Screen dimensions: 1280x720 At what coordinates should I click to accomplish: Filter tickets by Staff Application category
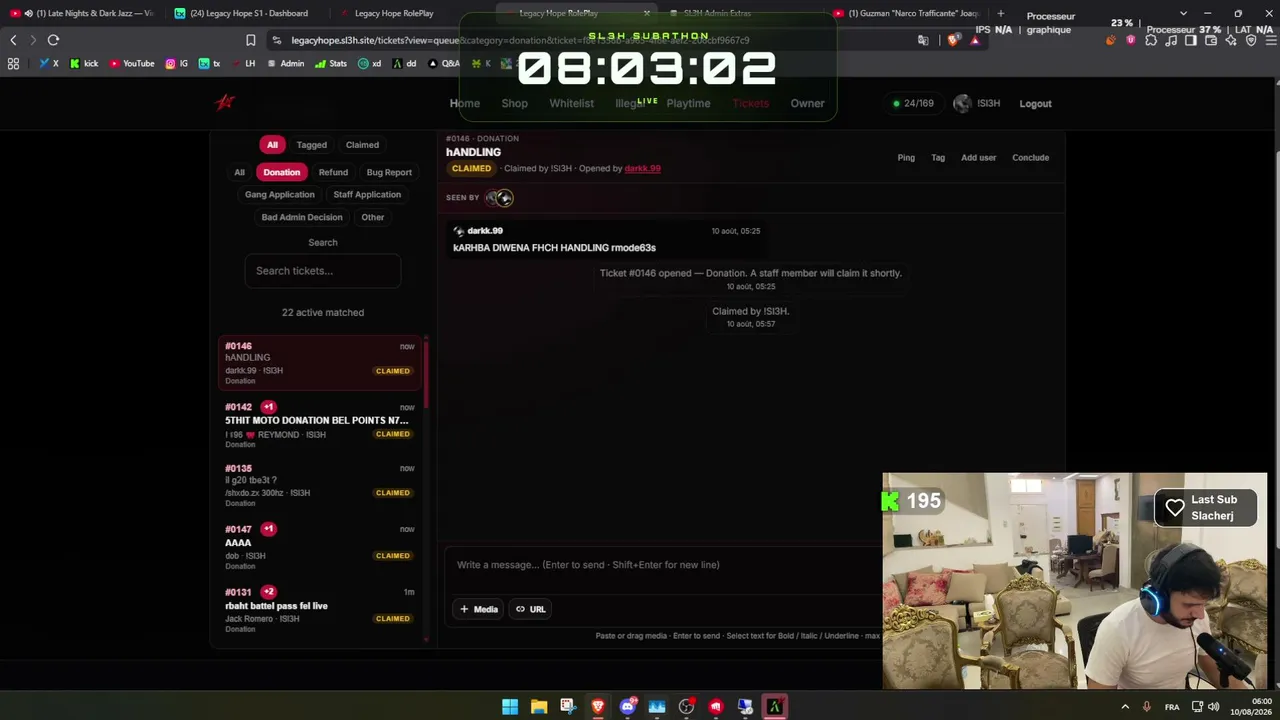[x=367, y=195]
